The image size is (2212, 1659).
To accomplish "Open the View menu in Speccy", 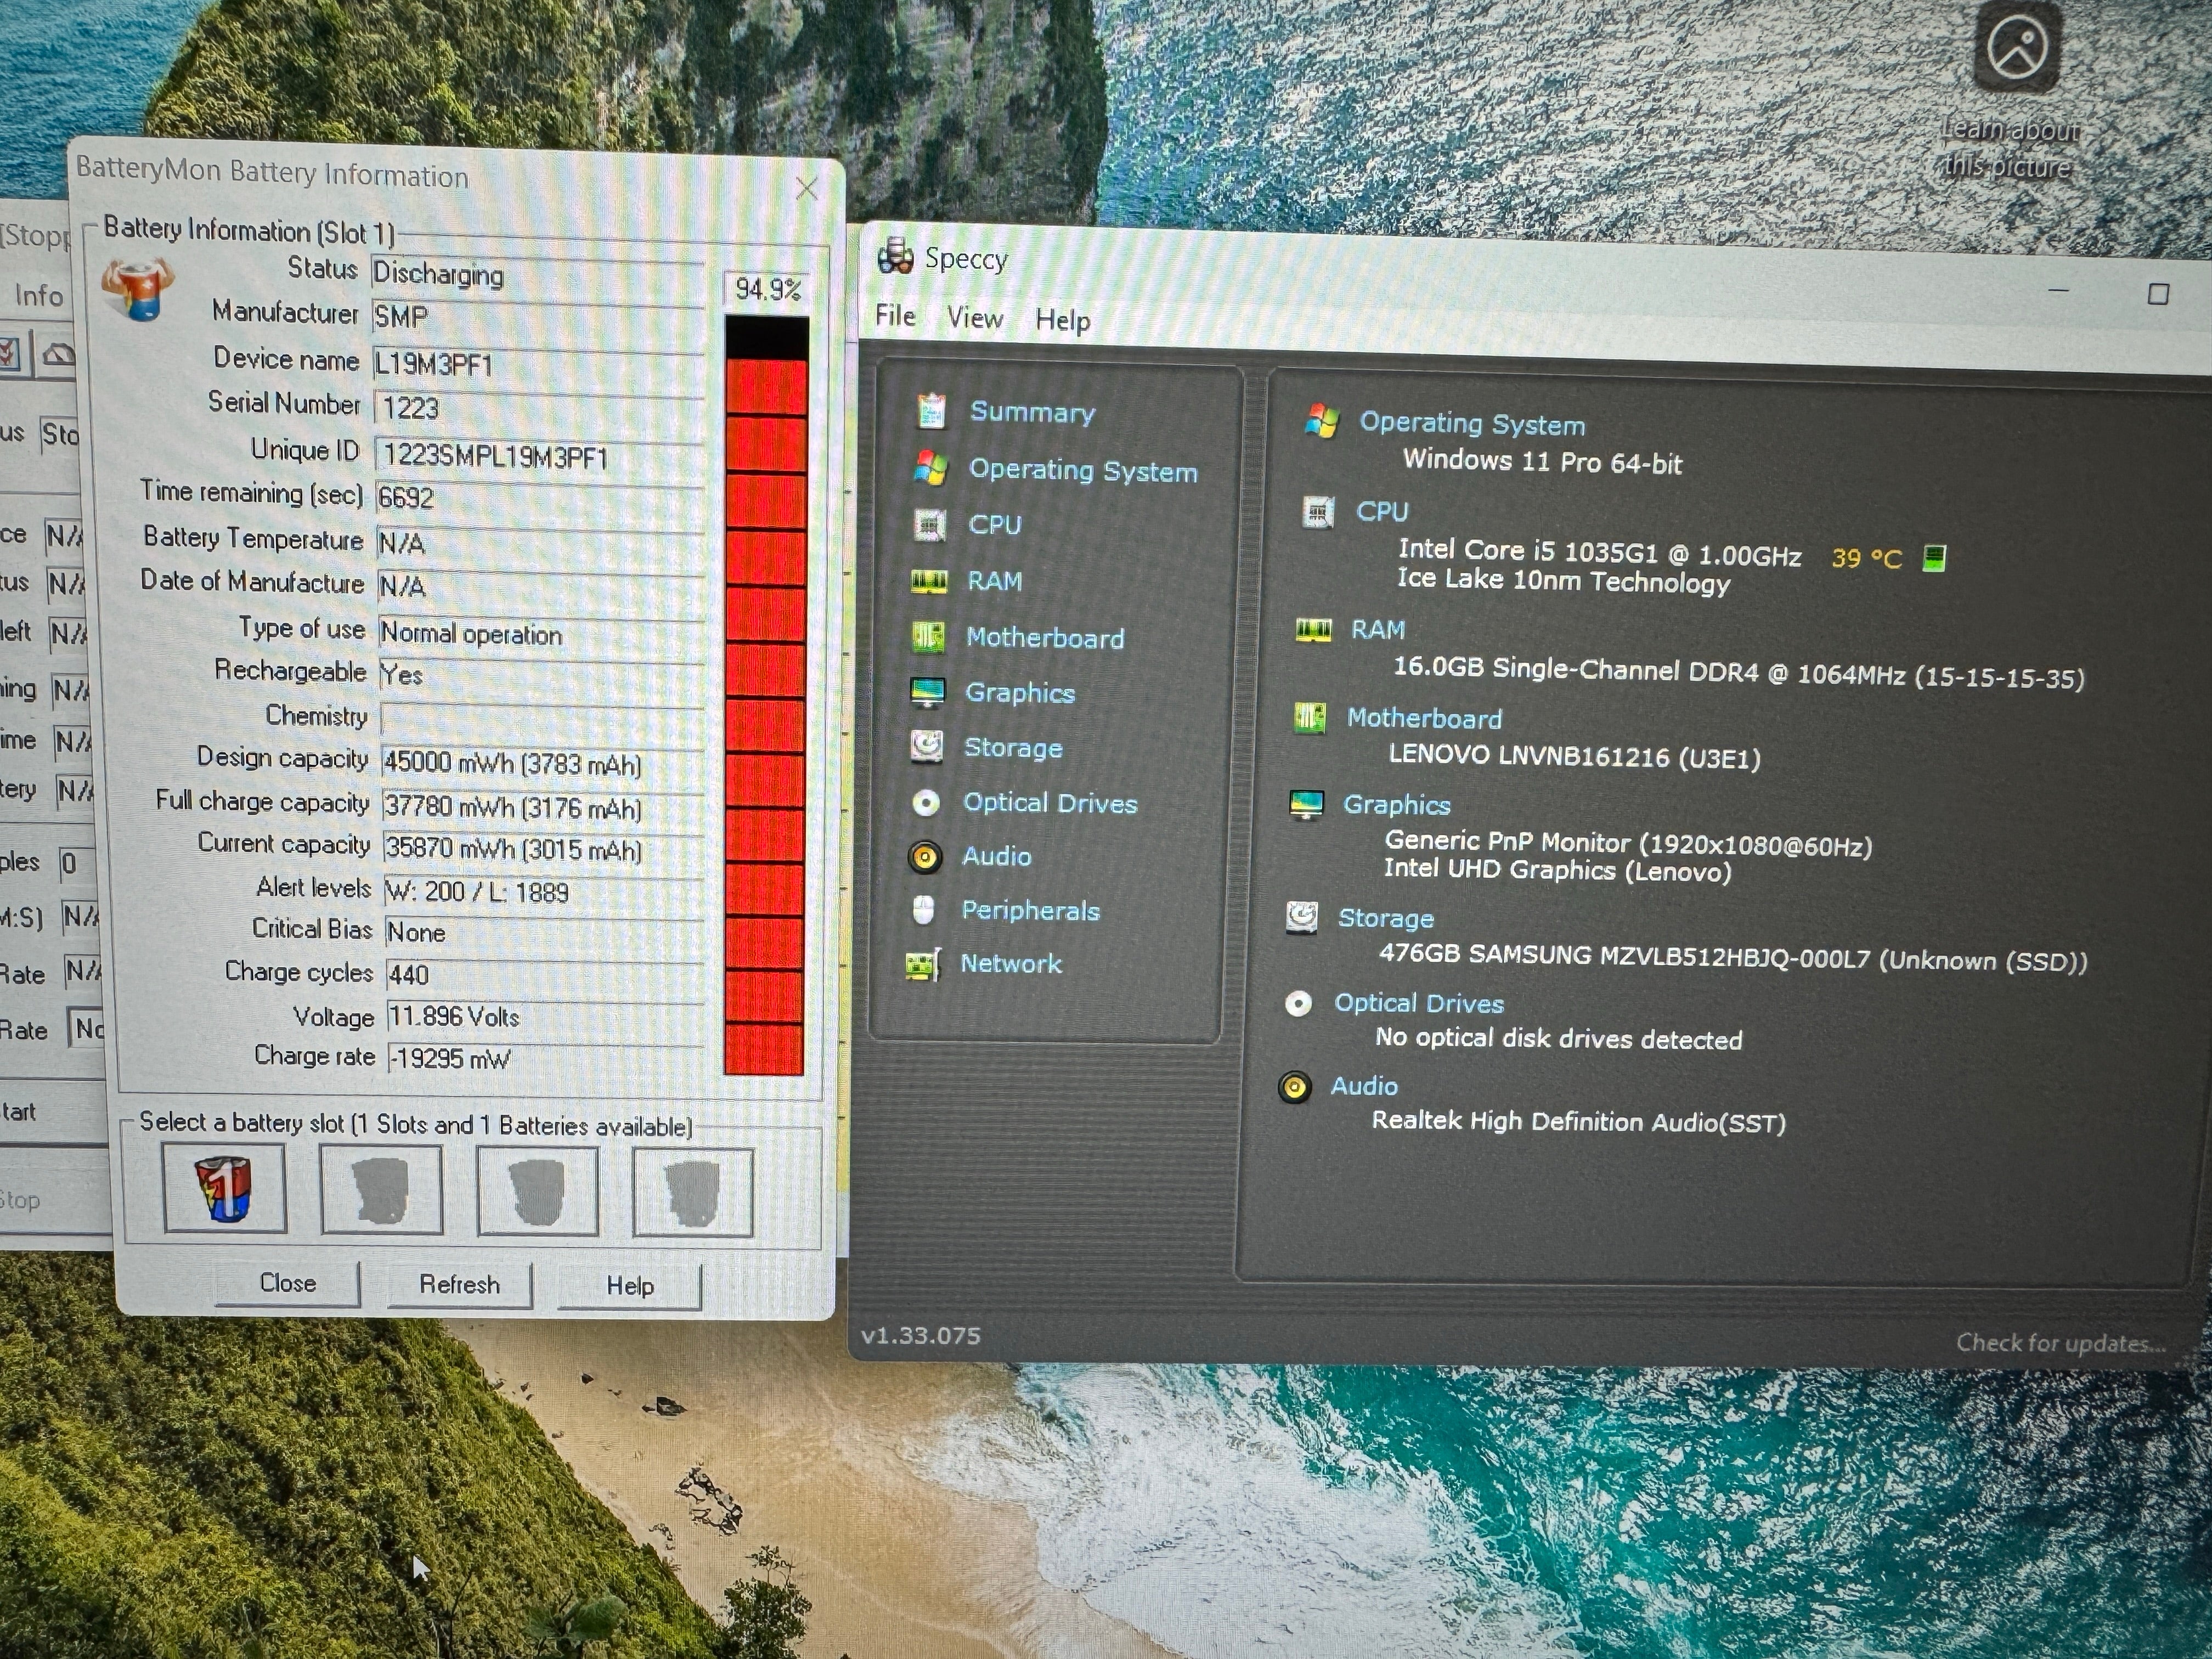I will click(x=974, y=318).
